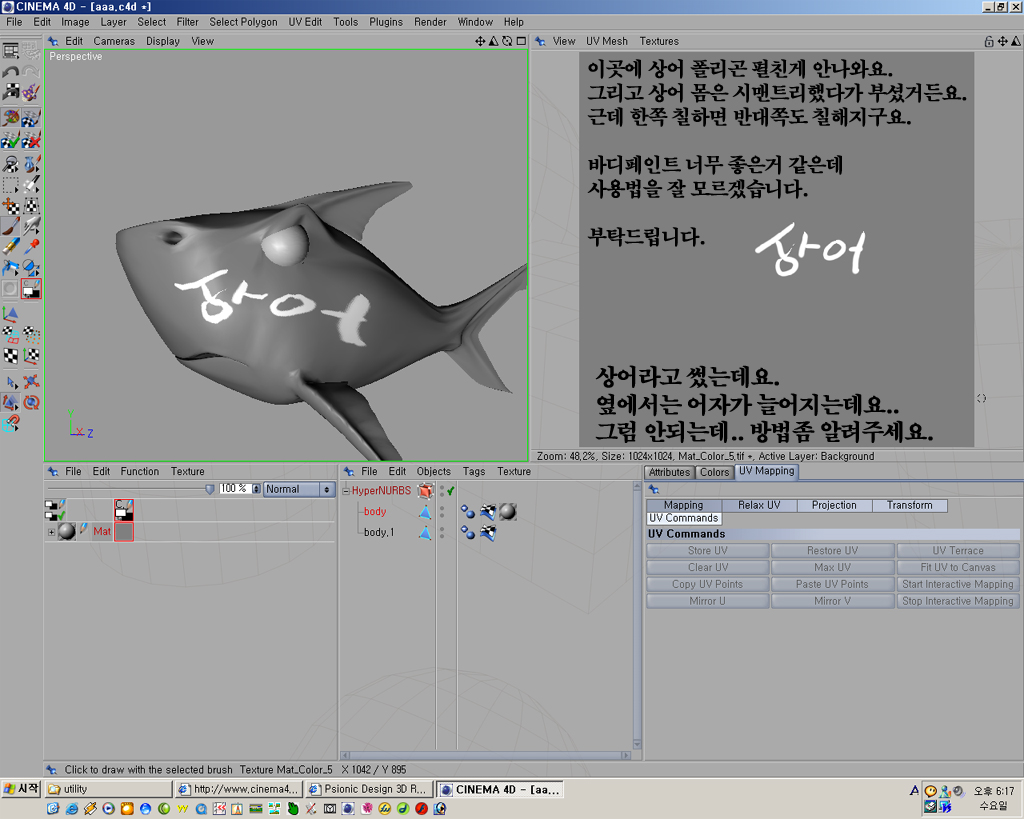Image resolution: width=1024 pixels, height=819 pixels.
Task: Toggle the HyperNURBS green enable checkmark
Action: (x=451, y=491)
